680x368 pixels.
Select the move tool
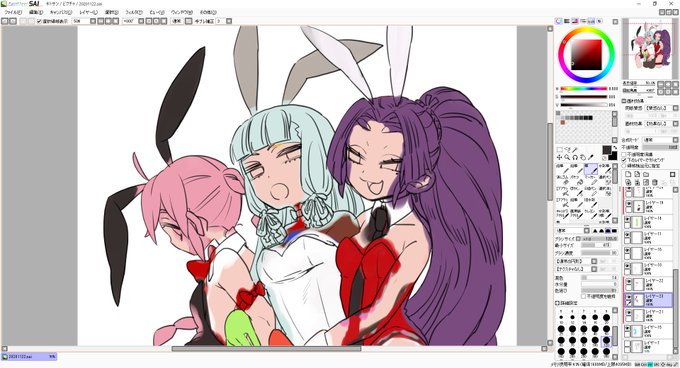pos(559,158)
